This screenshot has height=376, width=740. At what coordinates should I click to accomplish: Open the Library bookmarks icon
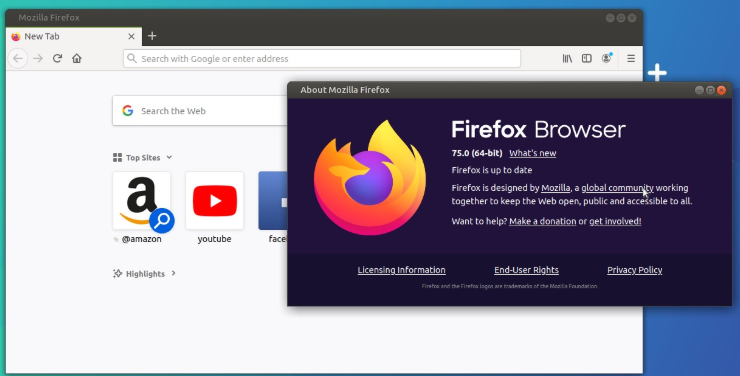click(567, 58)
